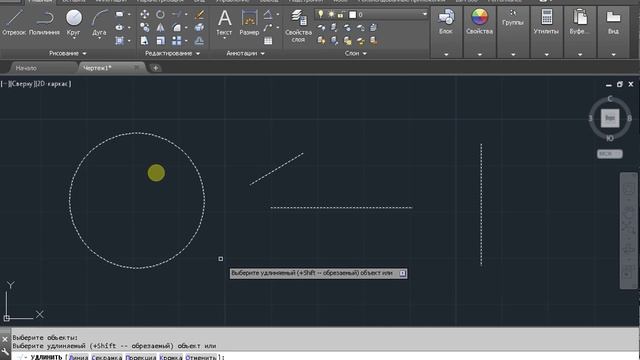The image size is (640, 360).
Task: Click the Table icon in Аннотации
Action: (x=268, y=41)
